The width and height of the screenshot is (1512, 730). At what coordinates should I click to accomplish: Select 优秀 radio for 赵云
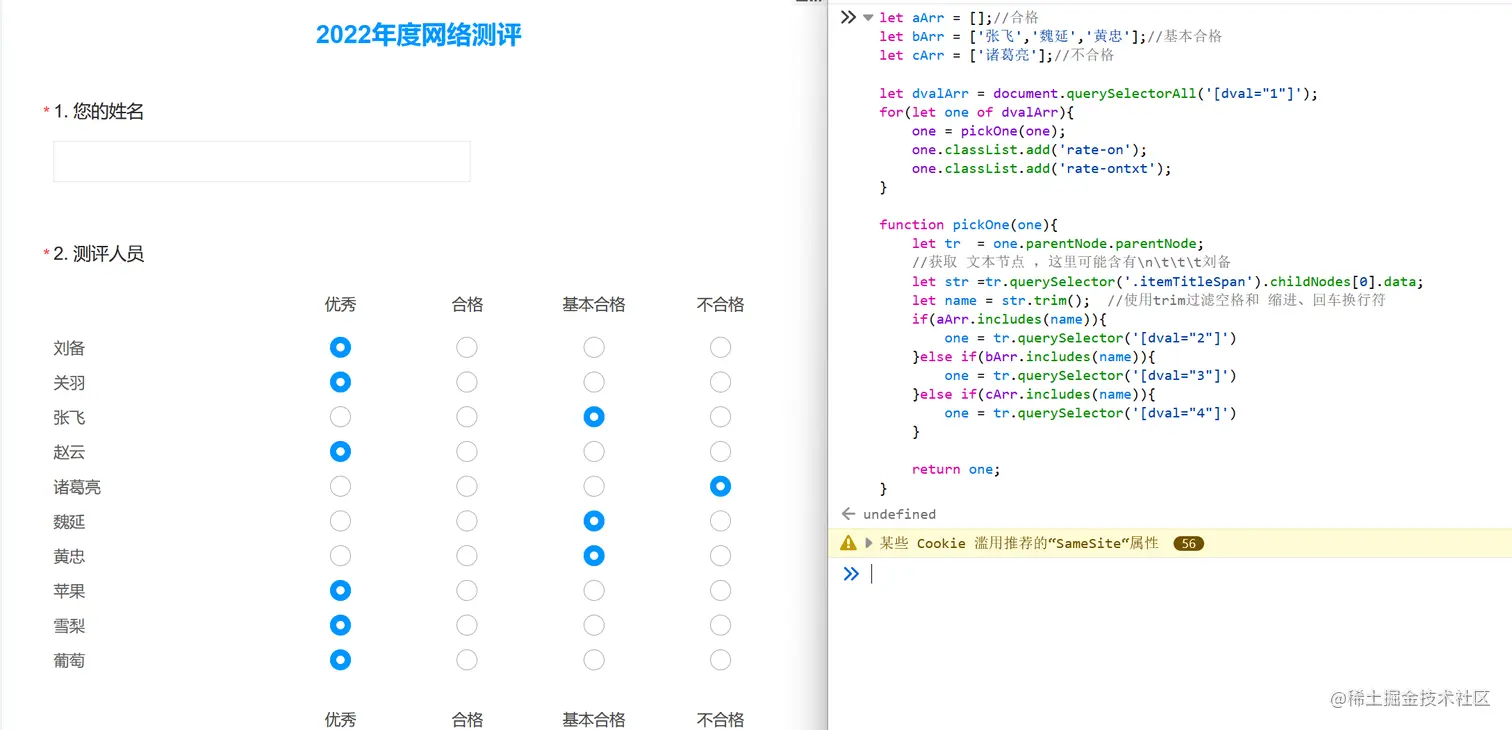pos(340,452)
